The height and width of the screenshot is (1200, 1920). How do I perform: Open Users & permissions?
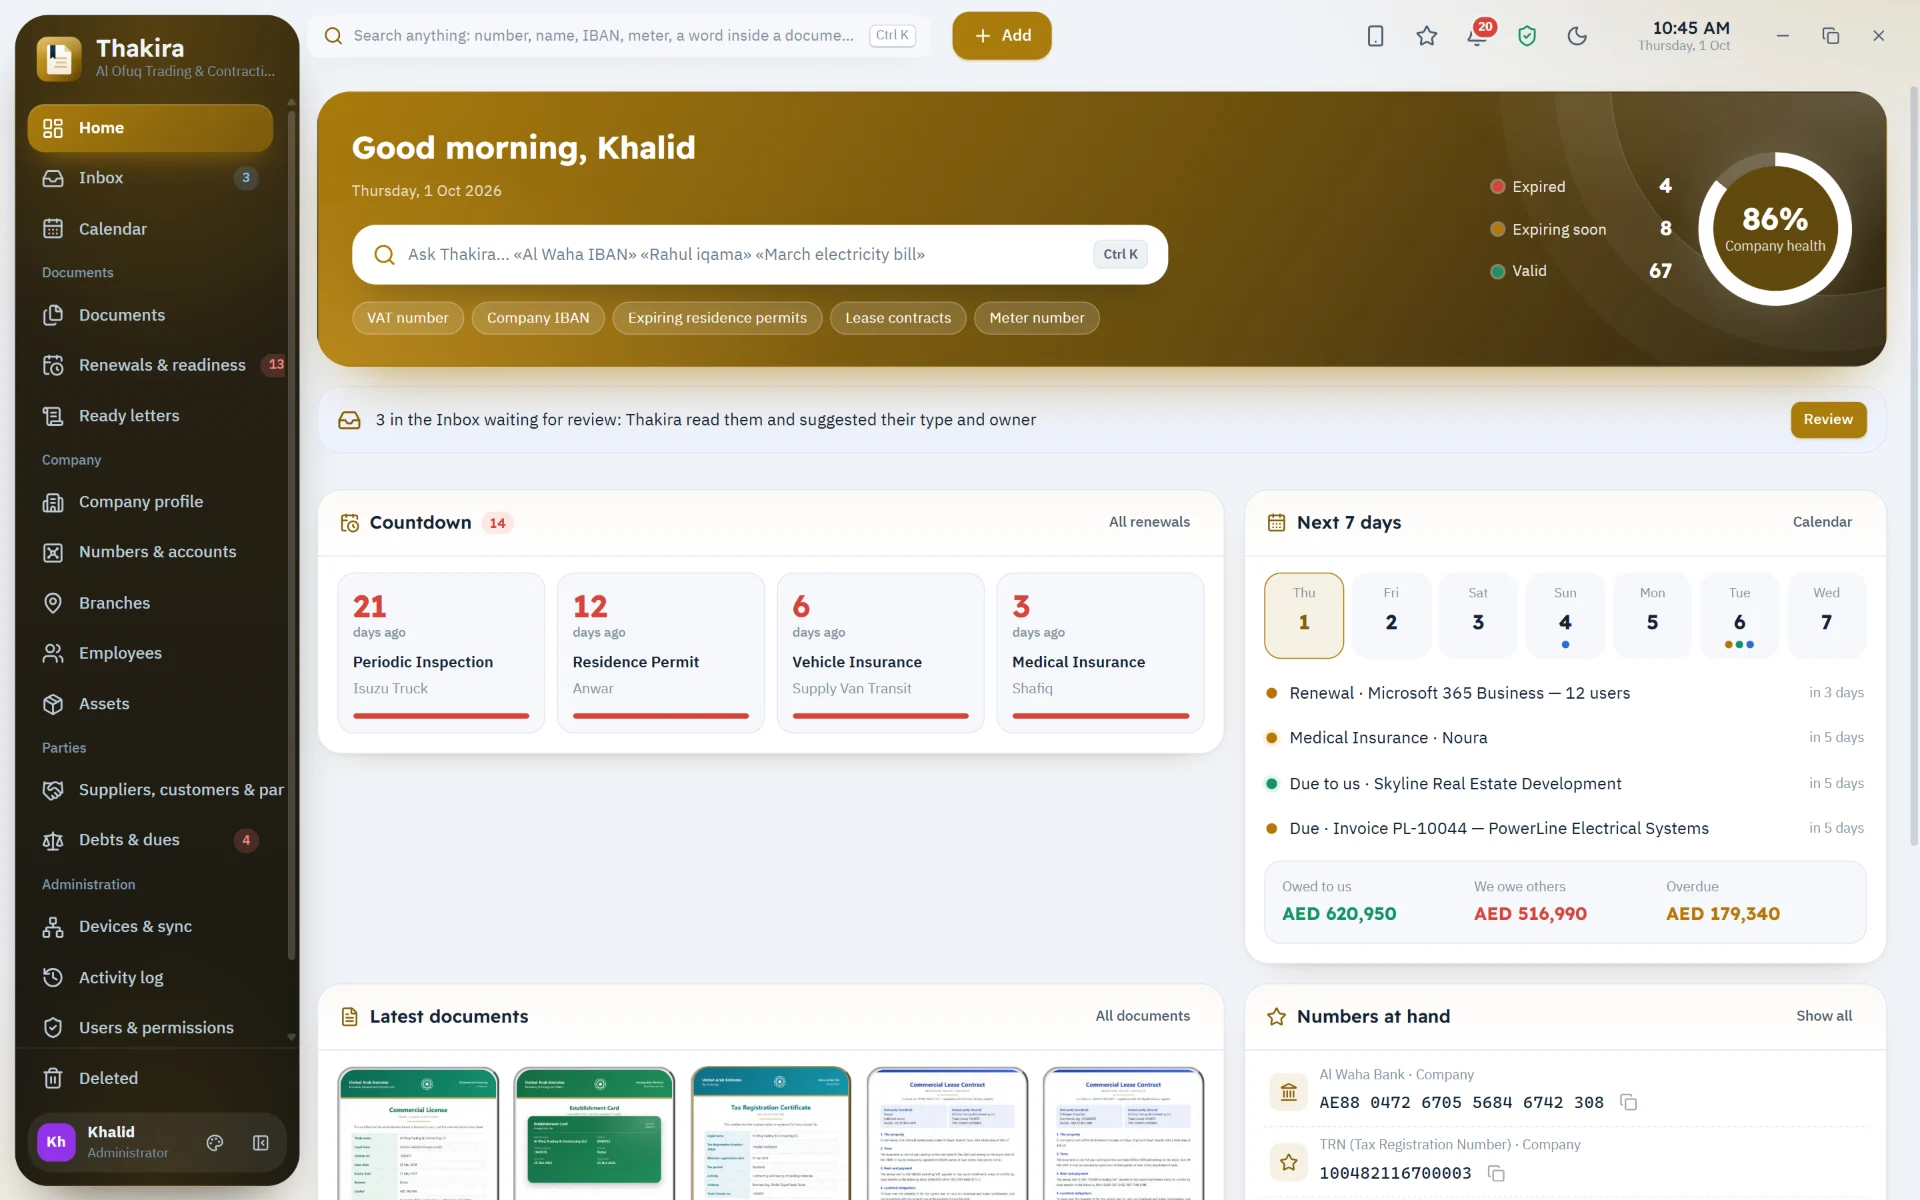[x=150, y=1028]
